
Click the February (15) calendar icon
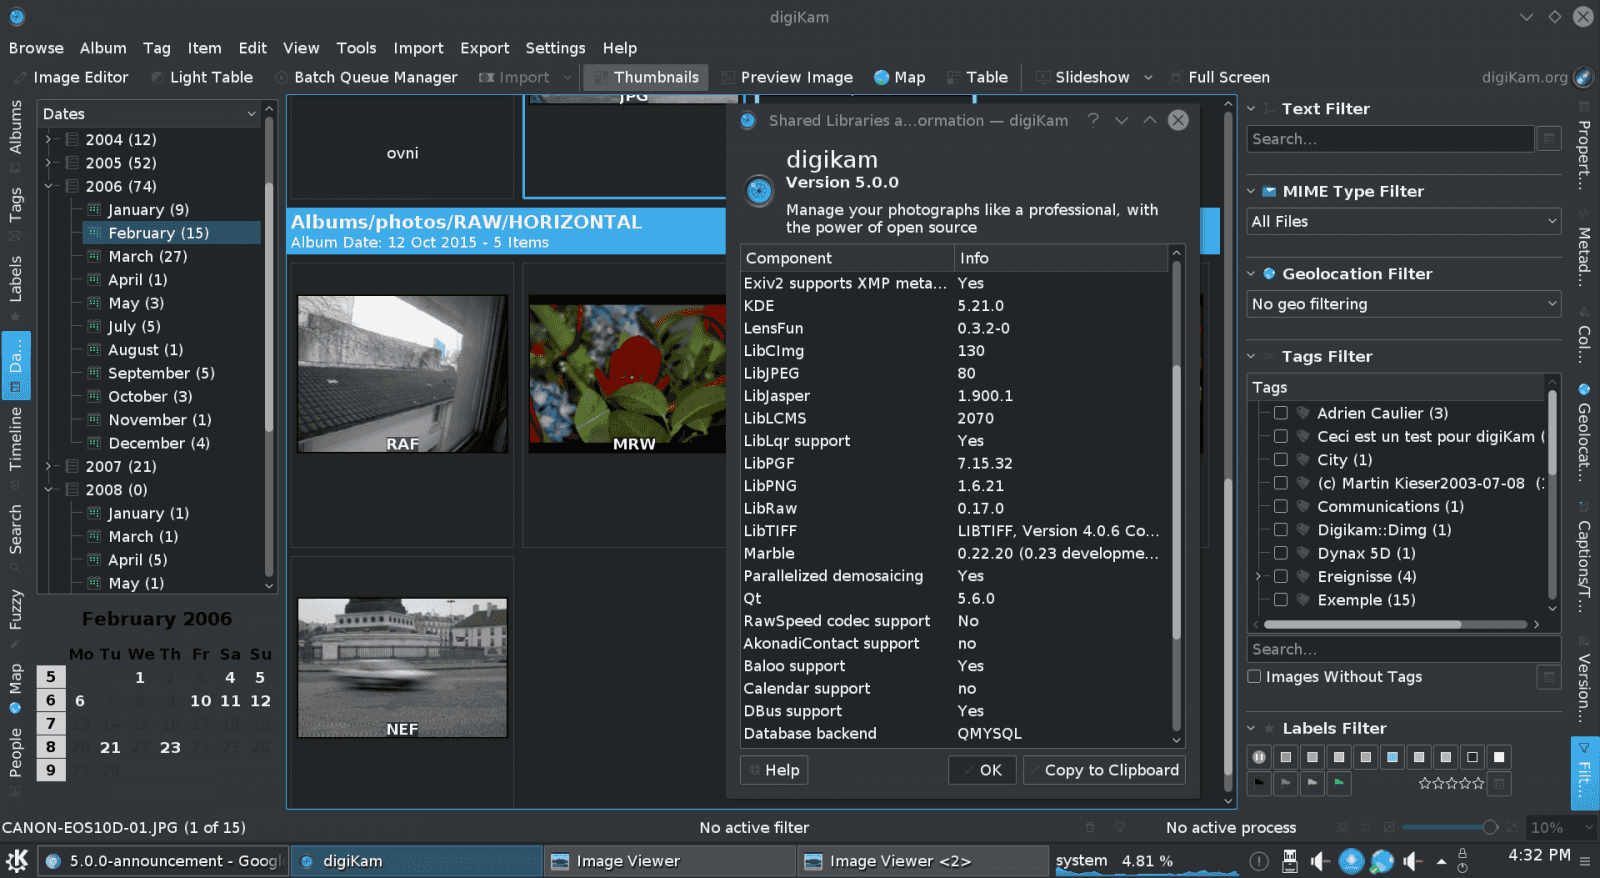94,233
